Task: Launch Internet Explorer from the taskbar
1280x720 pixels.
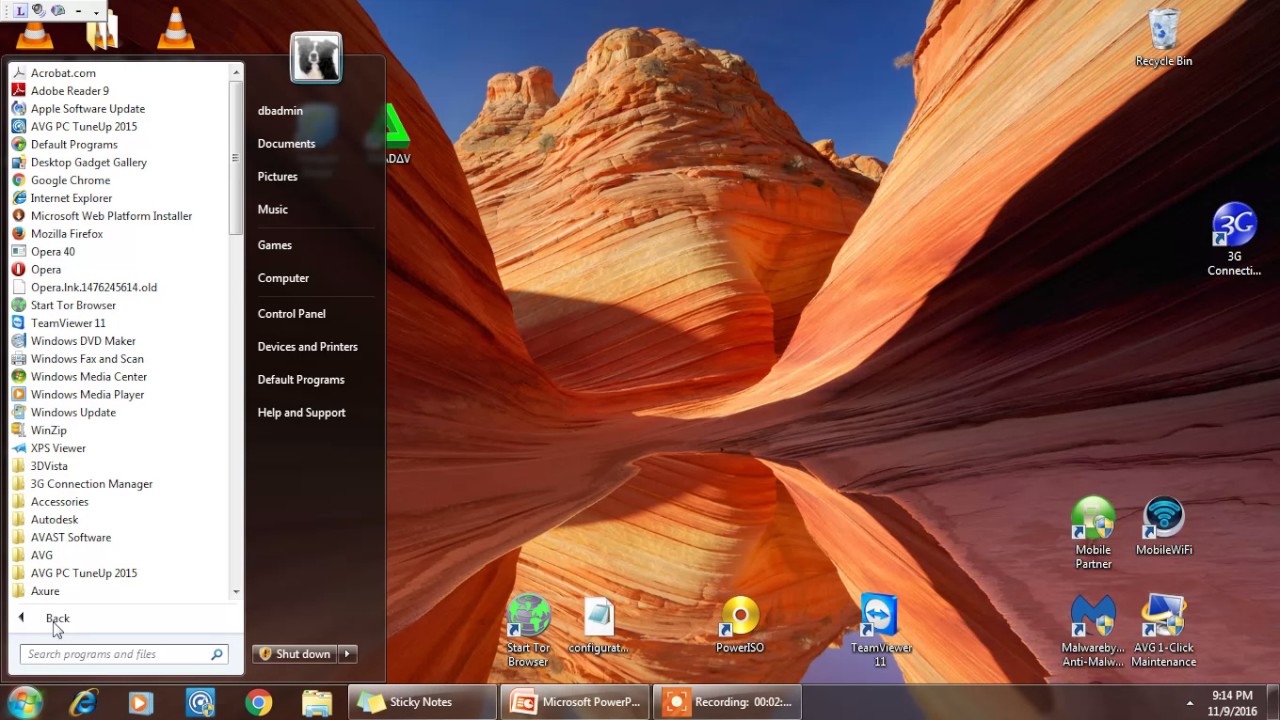Action: click(x=83, y=701)
